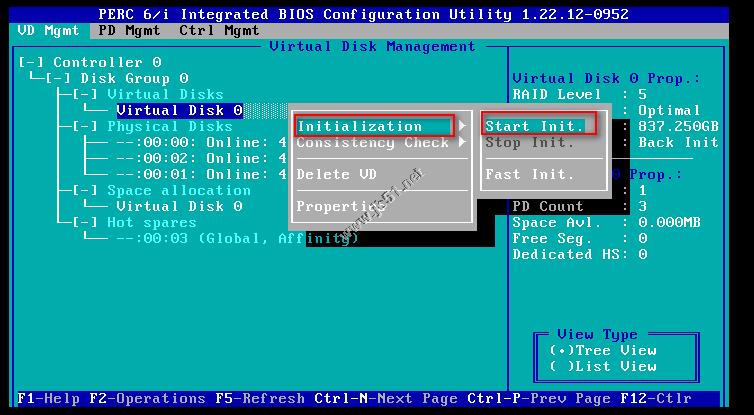The image size is (754, 415).
Task: Collapse the Space allocation branch
Action: [89, 190]
